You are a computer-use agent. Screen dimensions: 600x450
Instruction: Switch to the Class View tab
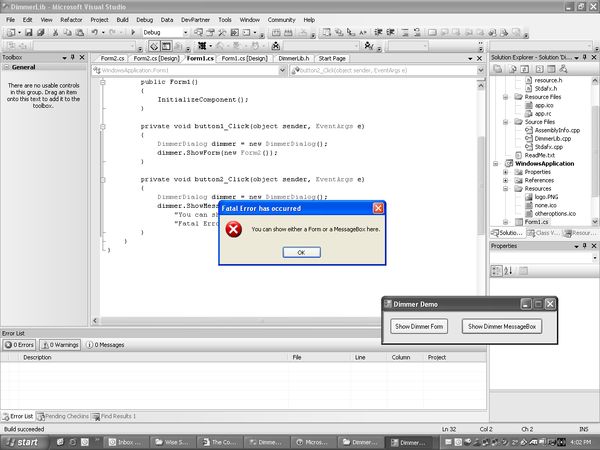544,233
